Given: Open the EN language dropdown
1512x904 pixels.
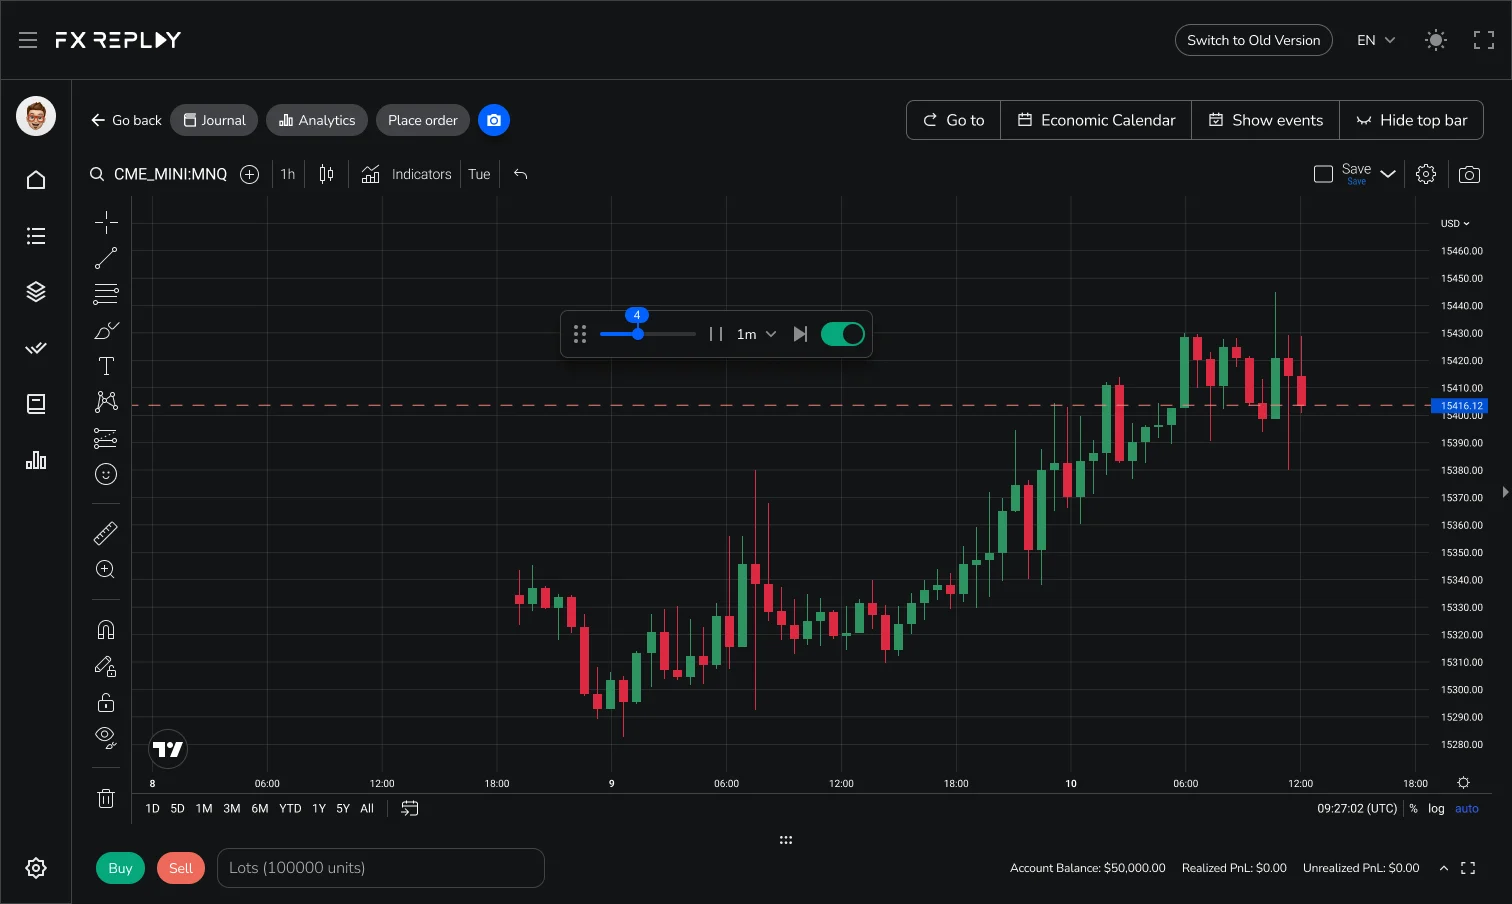Looking at the screenshot, I should (x=1376, y=40).
